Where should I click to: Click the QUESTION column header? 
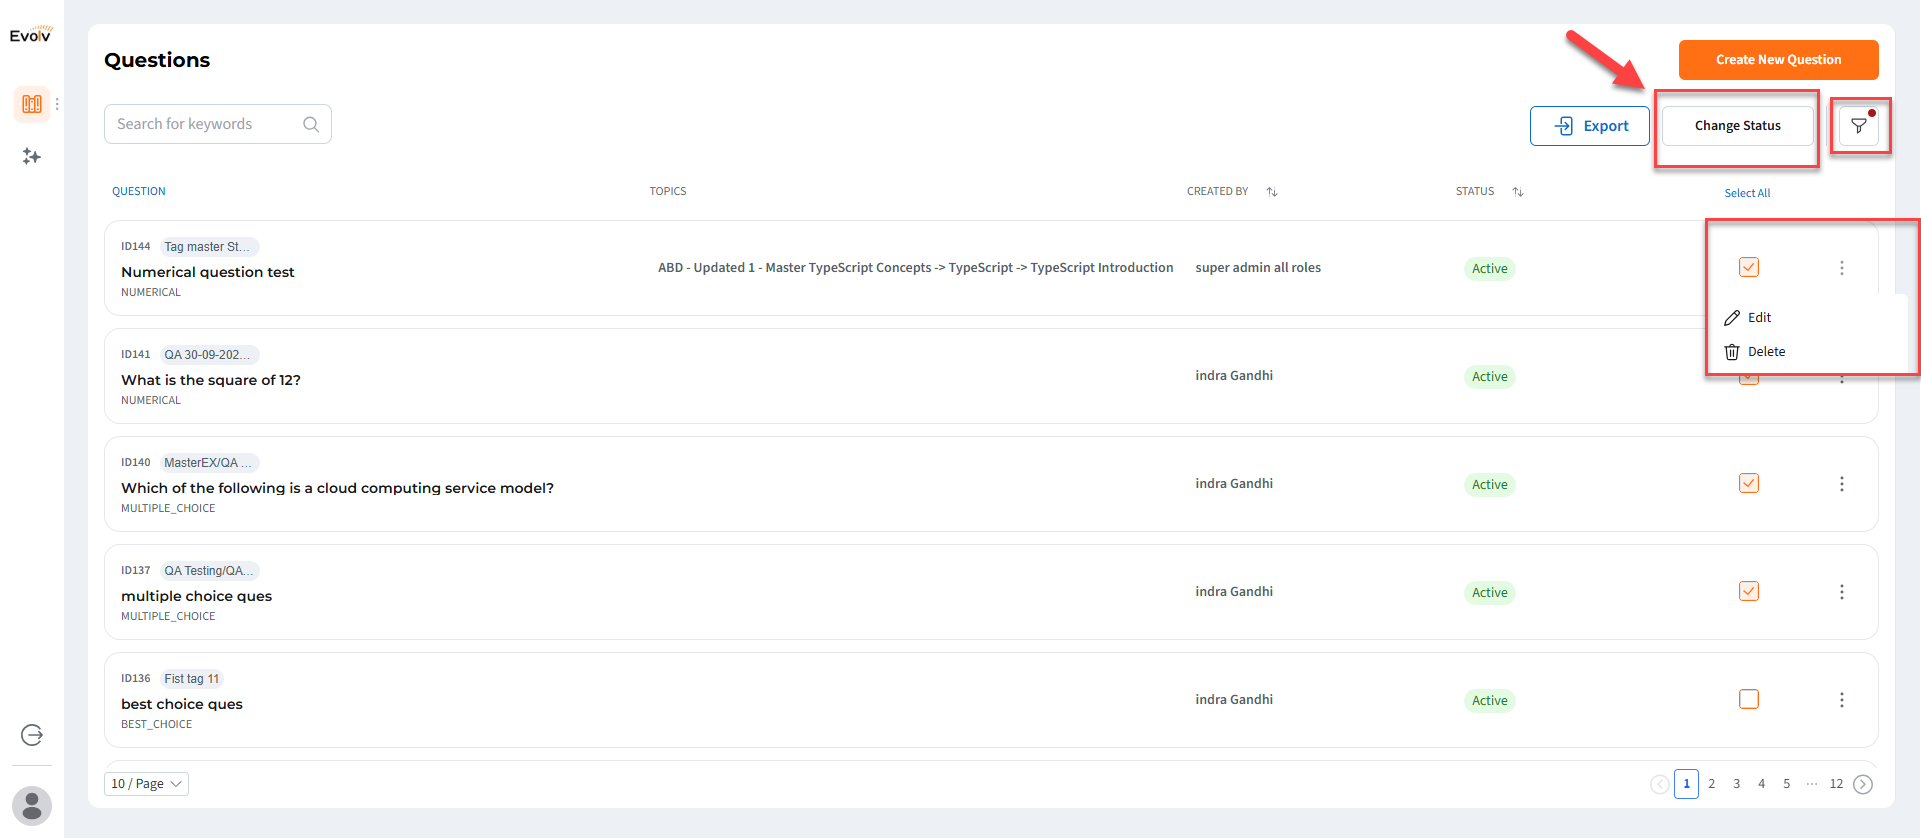[139, 192]
